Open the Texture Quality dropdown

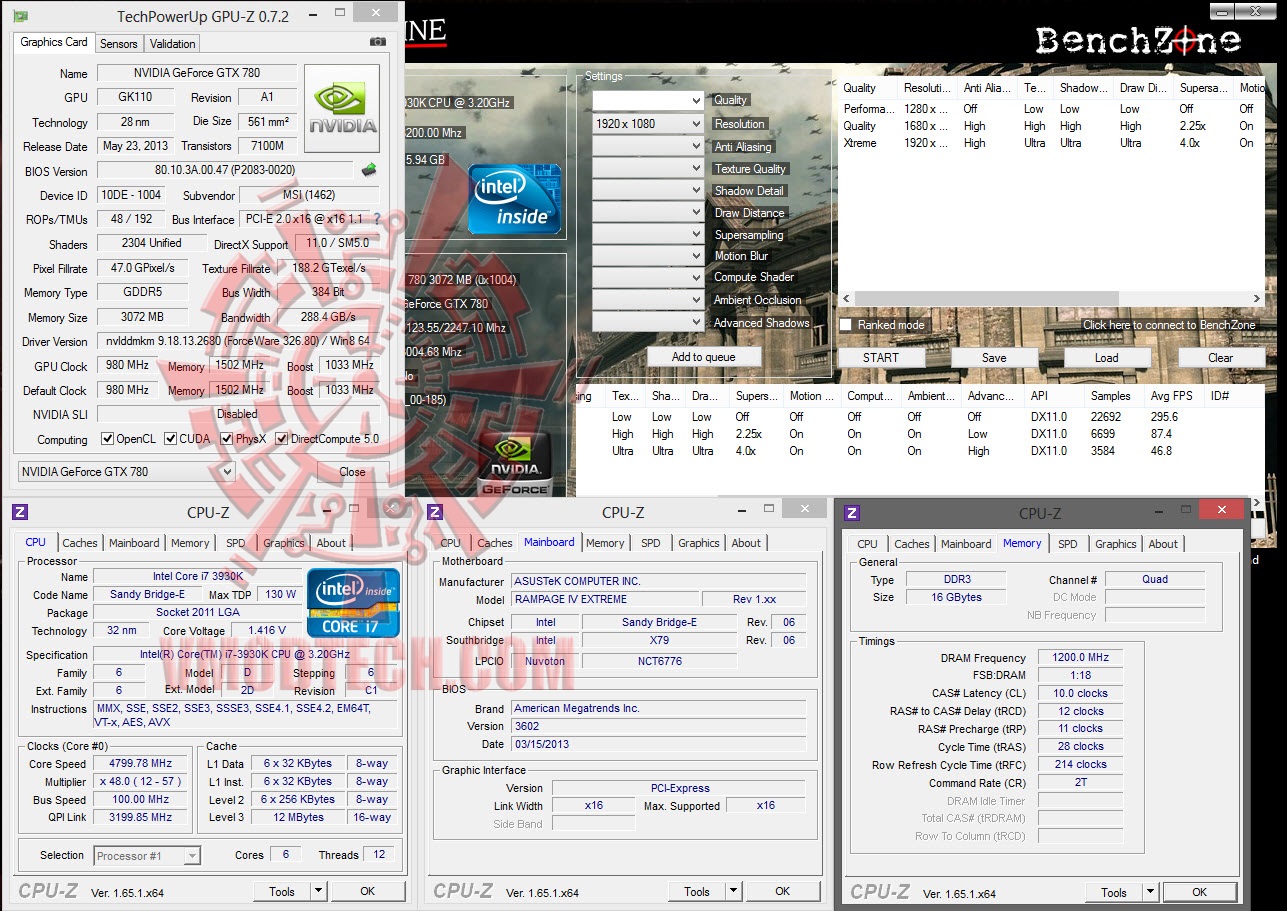[648, 168]
